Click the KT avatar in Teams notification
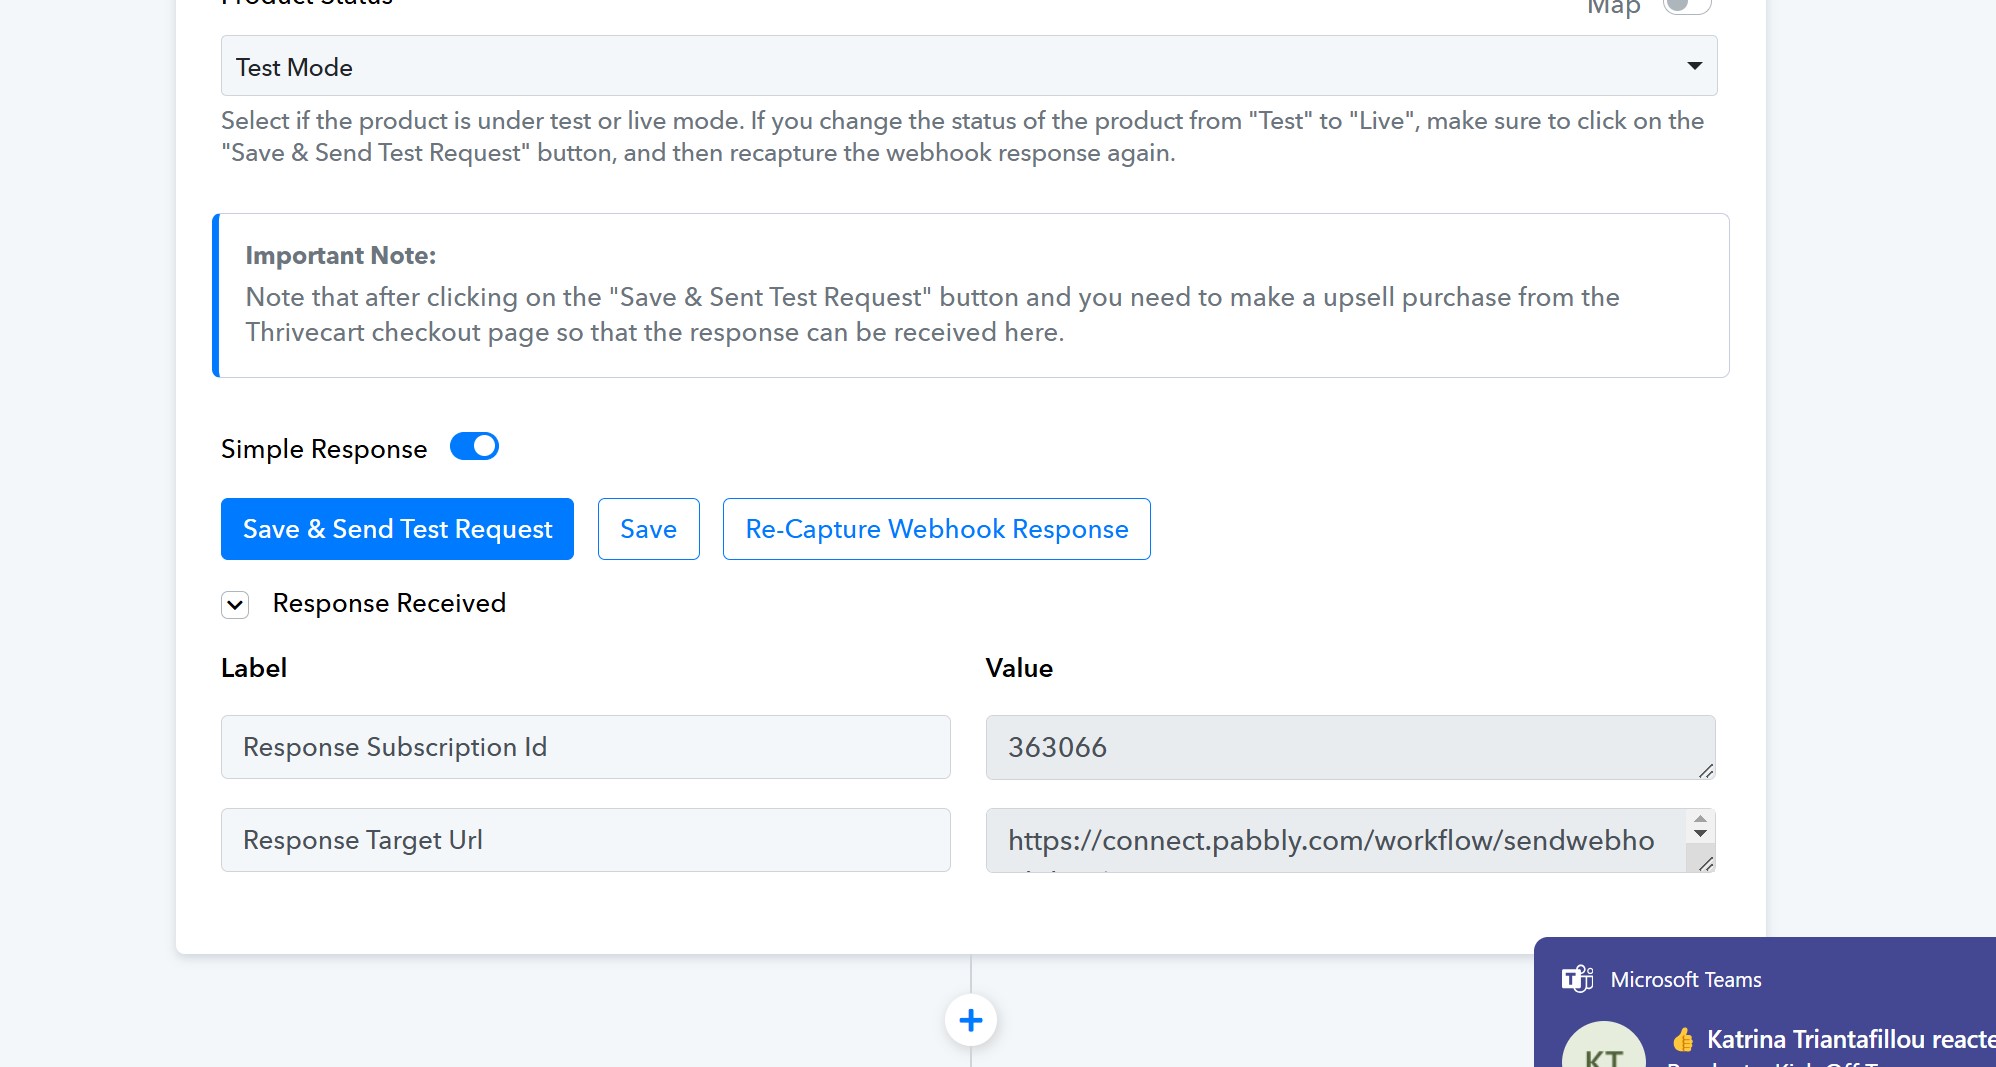The width and height of the screenshot is (1996, 1067). pyautogui.click(x=1604, y=1046)
